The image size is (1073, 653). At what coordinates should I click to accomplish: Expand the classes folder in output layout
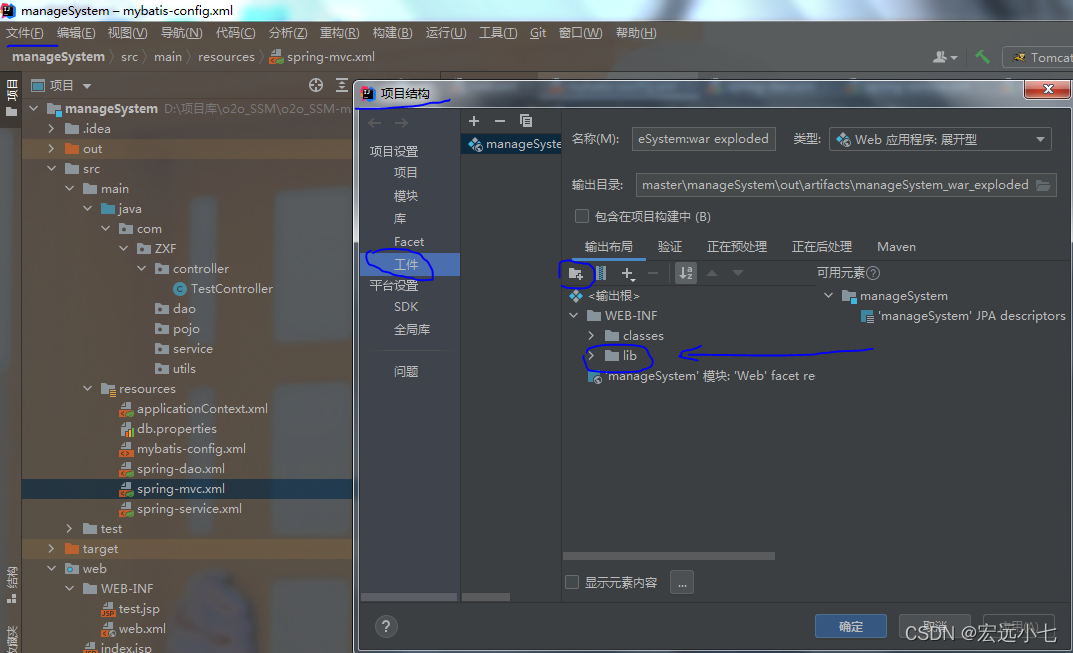[x=591, y=336]
